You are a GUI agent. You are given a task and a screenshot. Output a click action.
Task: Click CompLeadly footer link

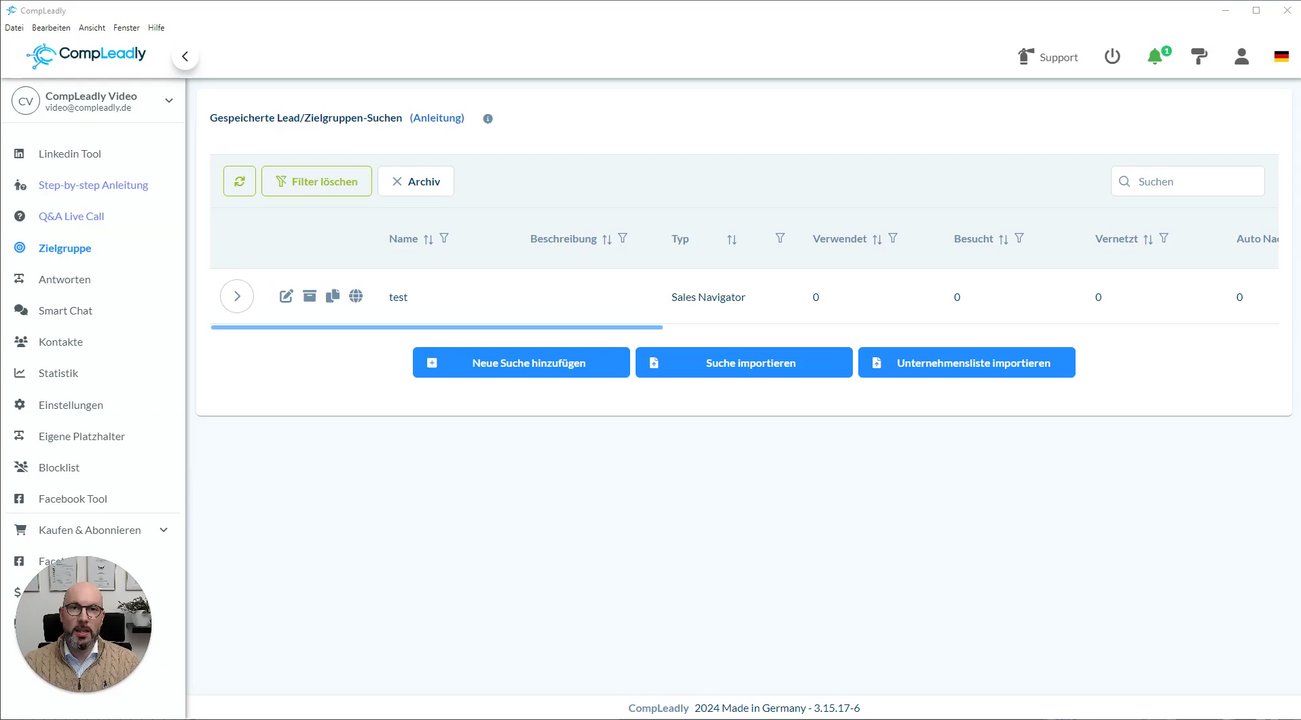pos(658,708)
